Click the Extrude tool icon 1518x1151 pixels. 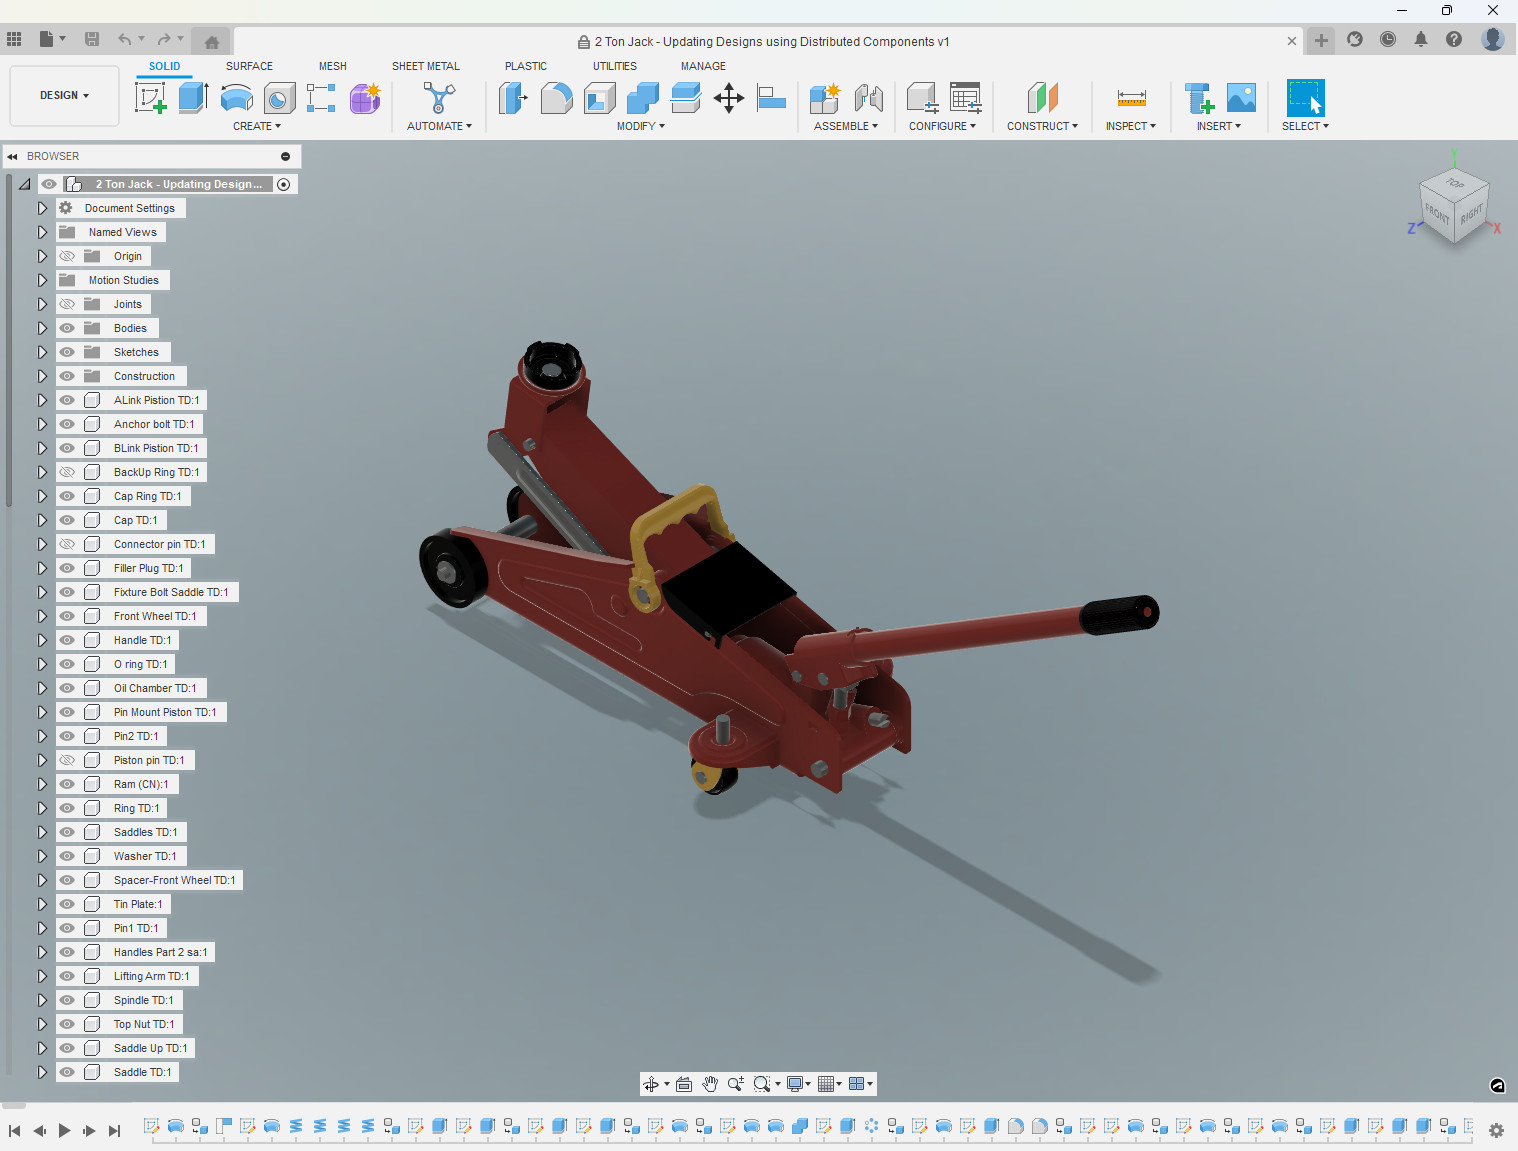[193, 98]
